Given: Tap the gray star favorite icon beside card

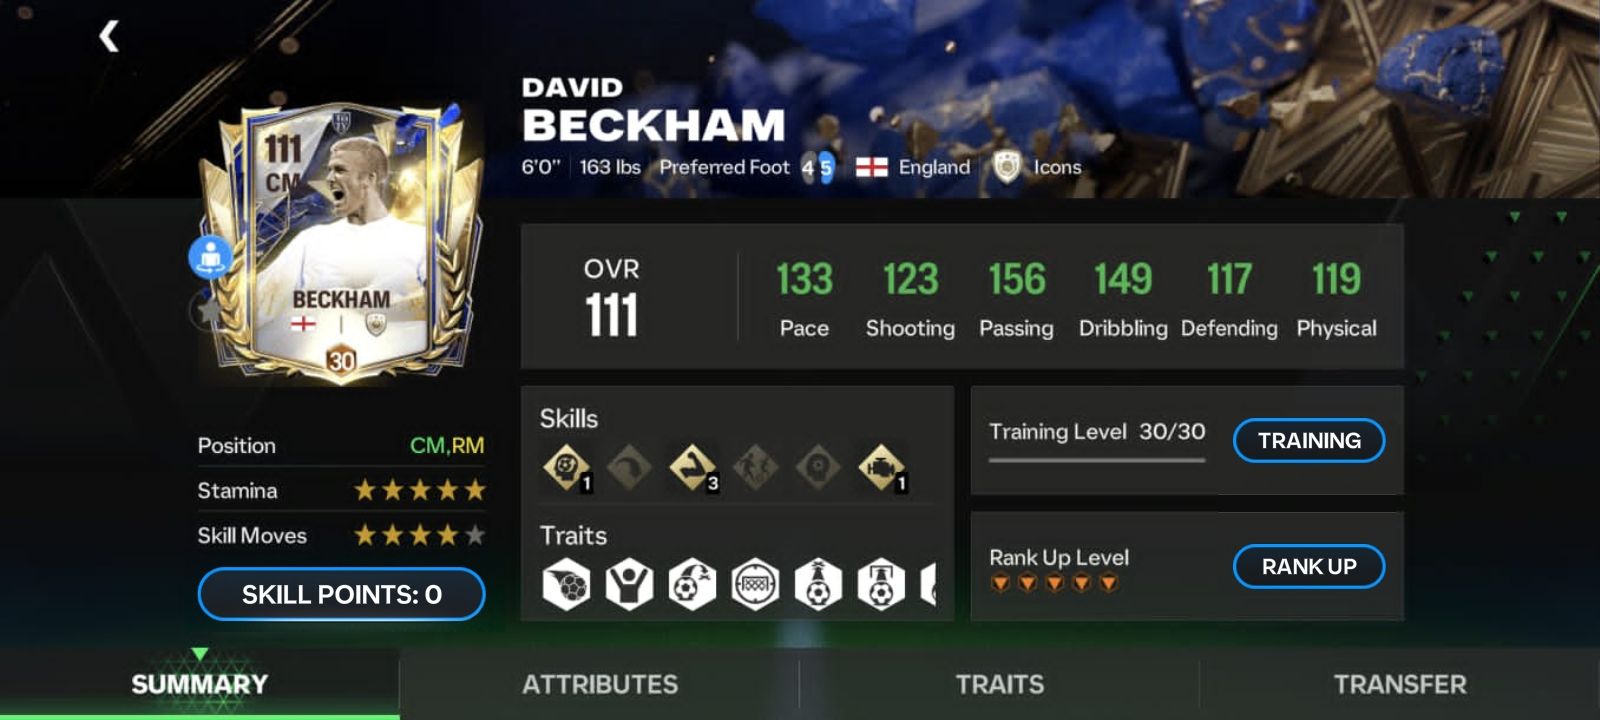Looking at the screenshot, I should [207, 311].
